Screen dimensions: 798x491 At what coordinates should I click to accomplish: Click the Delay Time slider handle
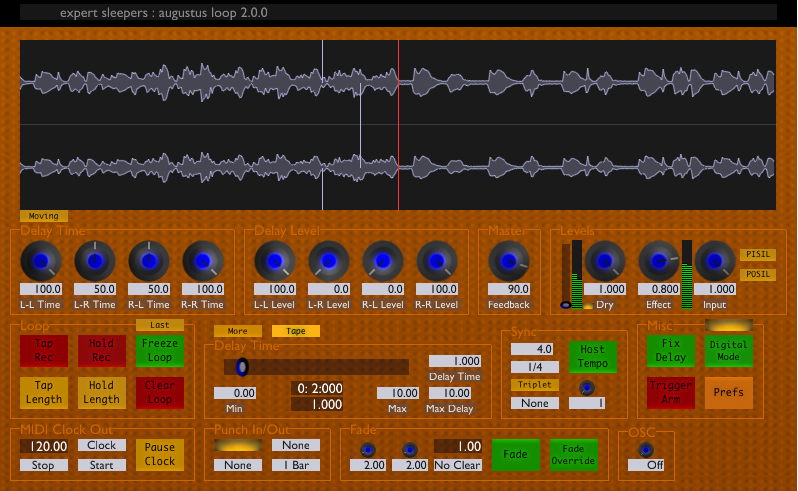(242, 367)
